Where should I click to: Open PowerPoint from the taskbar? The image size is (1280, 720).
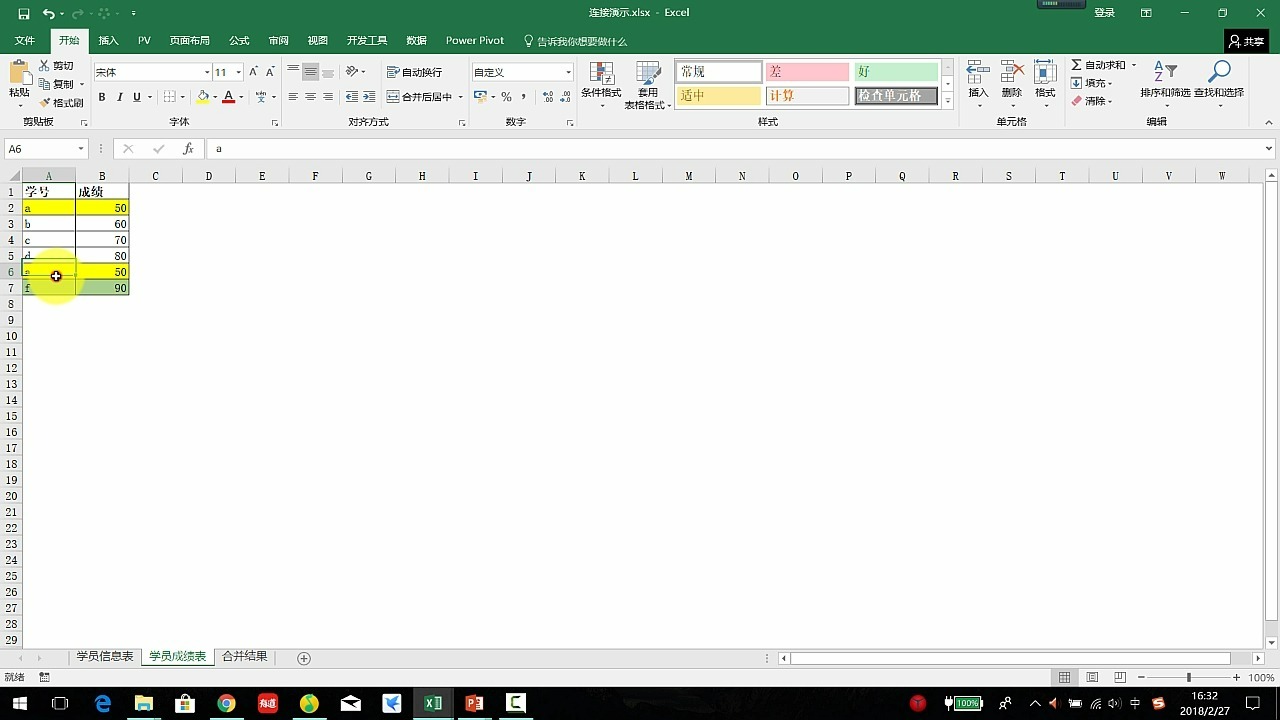point(474,703)
